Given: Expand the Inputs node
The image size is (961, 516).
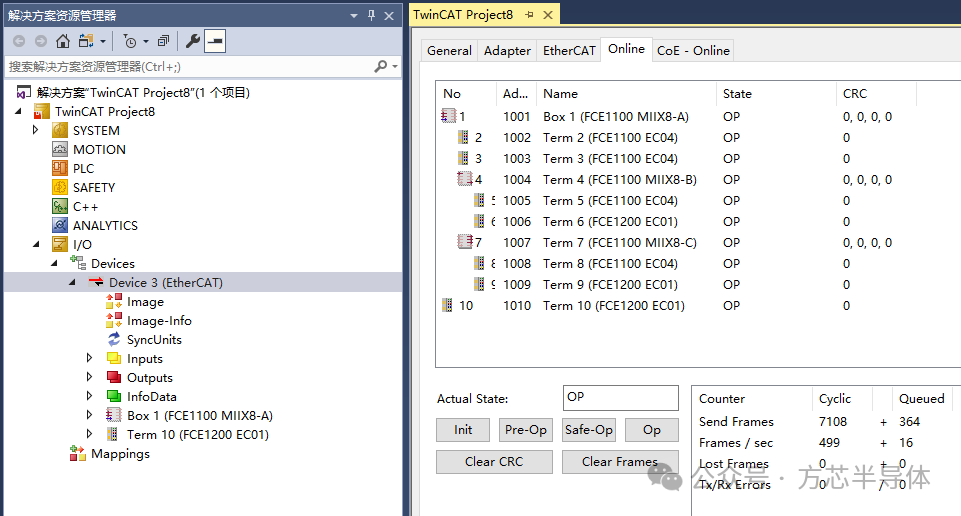Looking at the screenshot, I should pyautogui.click(x=89, y=358).
